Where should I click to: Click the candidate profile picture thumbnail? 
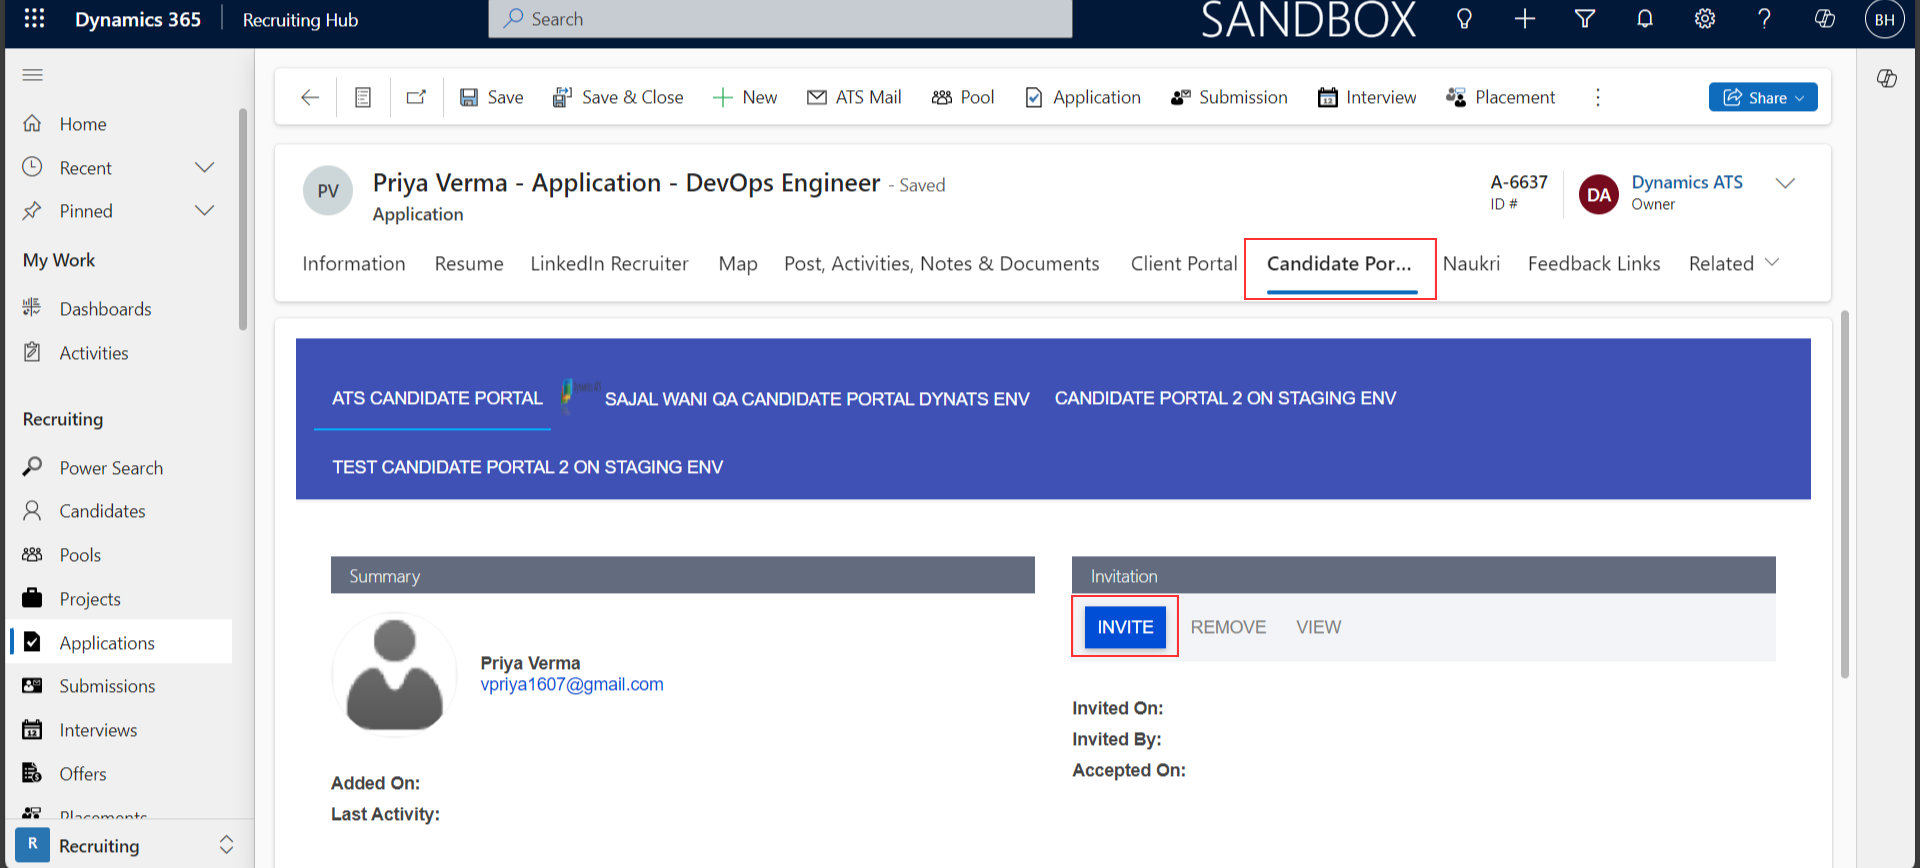click(x=394, y=675)
